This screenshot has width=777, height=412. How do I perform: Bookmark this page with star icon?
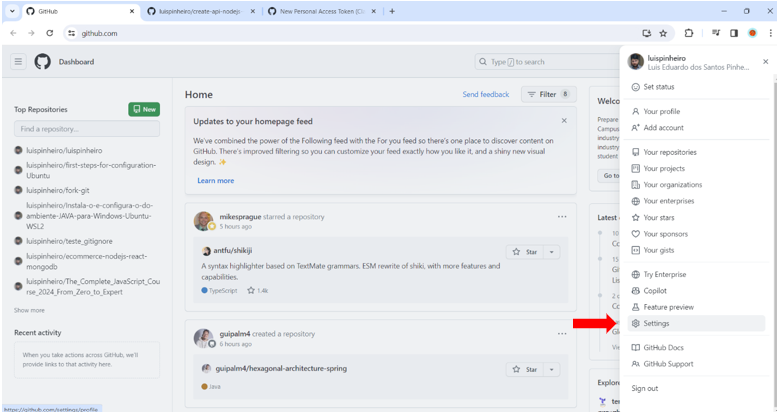point(663,33)
